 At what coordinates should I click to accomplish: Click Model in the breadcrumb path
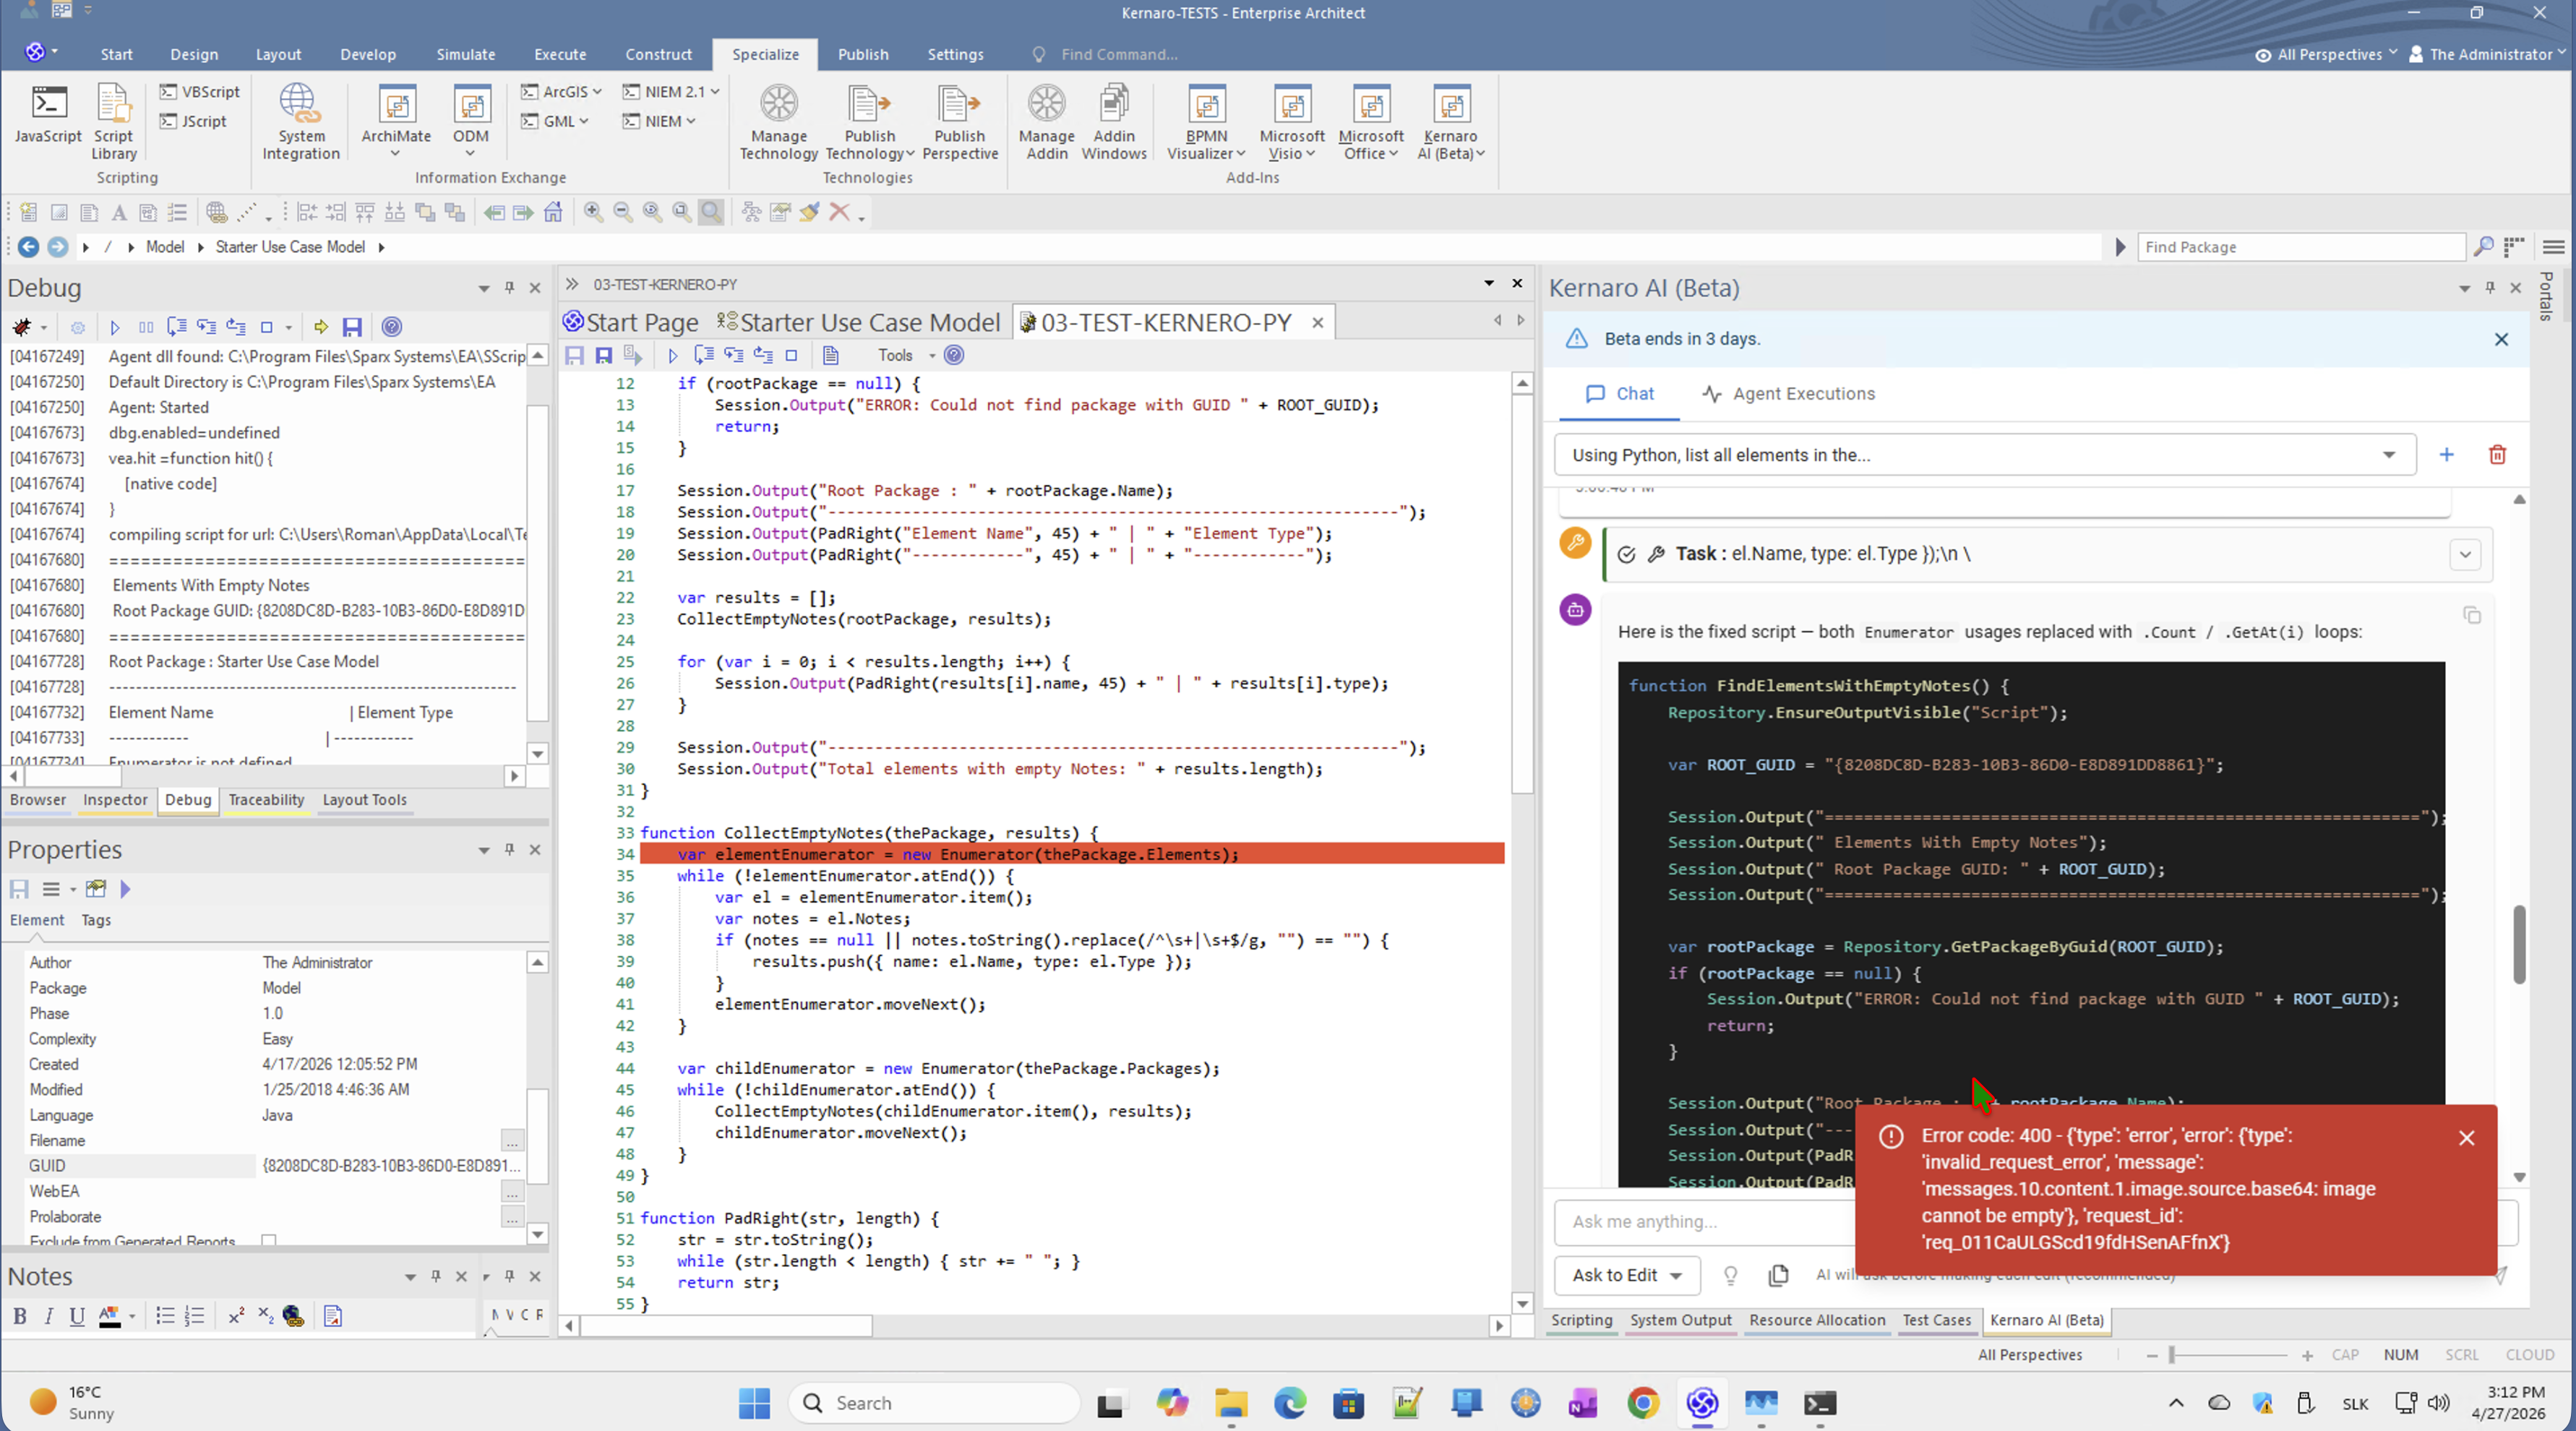click(x=165, y=247)
